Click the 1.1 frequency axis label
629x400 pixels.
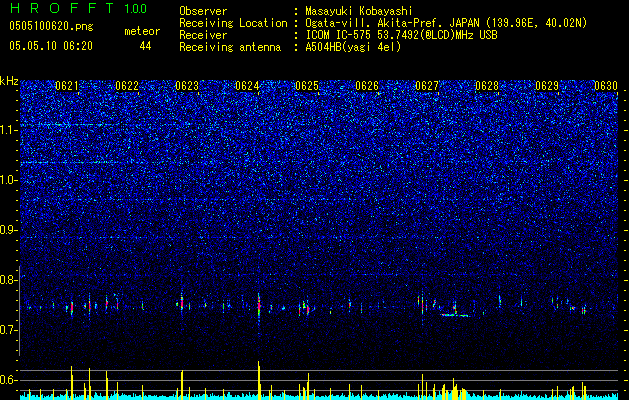8,130
